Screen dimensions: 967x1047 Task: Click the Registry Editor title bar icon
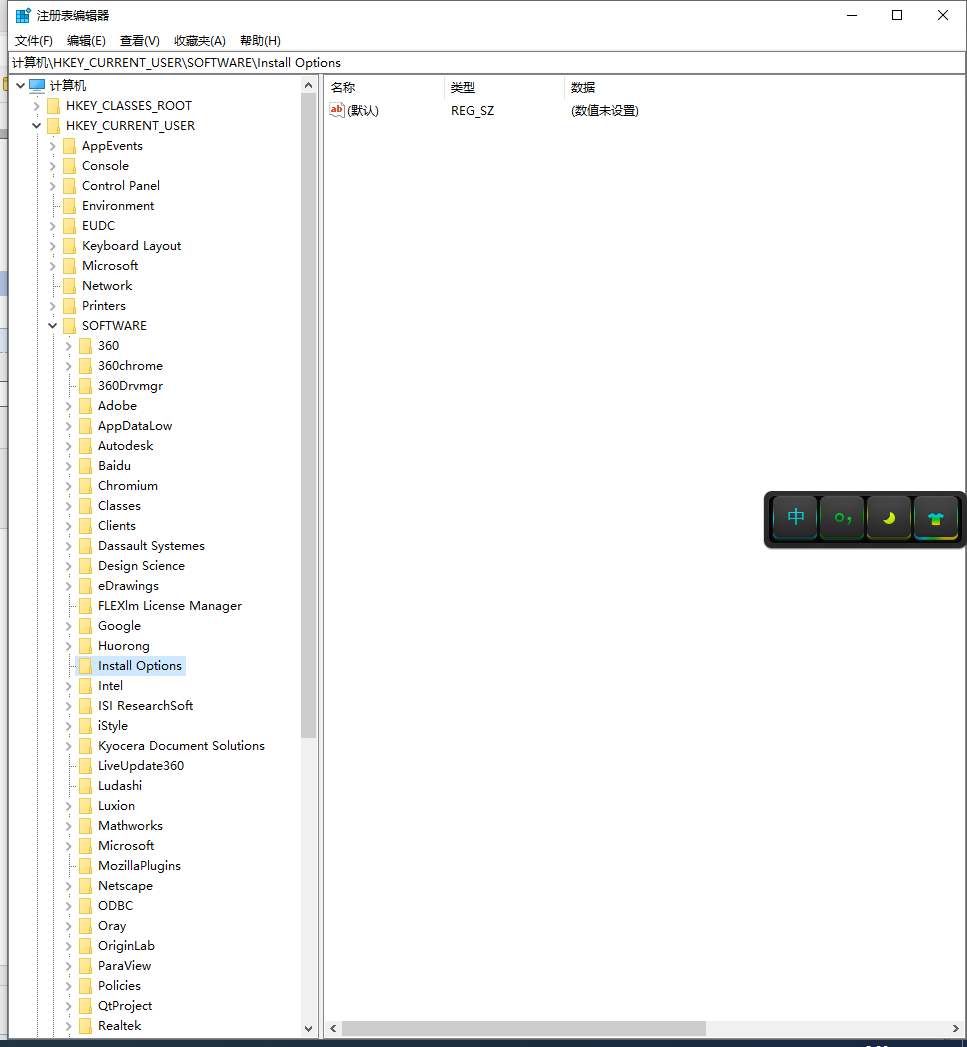click(x=23, y=15)
